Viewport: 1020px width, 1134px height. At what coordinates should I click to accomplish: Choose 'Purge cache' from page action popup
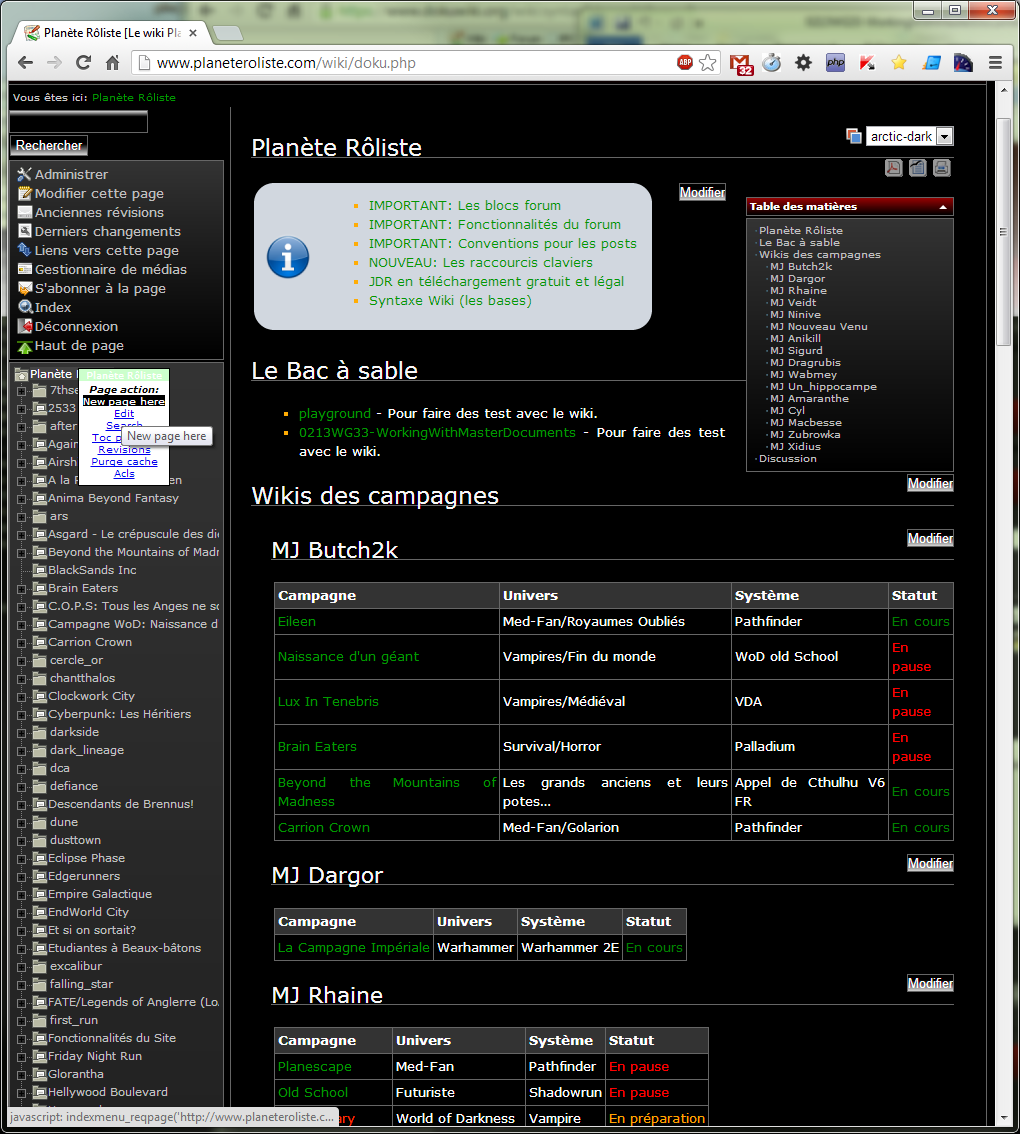pos(124,462)
